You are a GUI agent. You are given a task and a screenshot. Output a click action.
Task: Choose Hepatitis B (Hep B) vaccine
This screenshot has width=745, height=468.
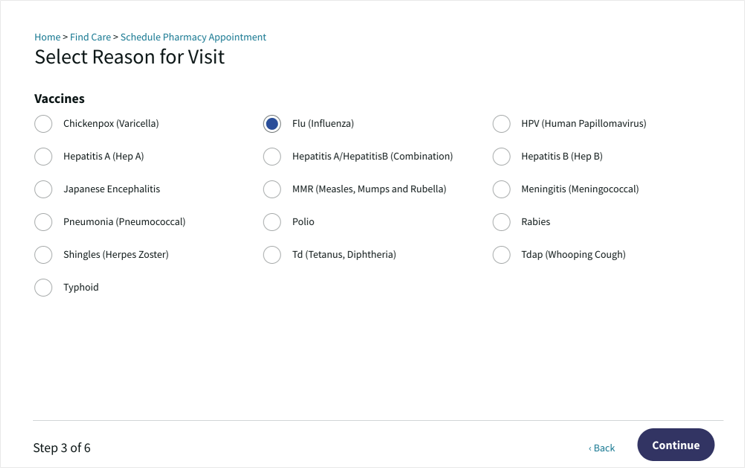click(x=502, y=157)
